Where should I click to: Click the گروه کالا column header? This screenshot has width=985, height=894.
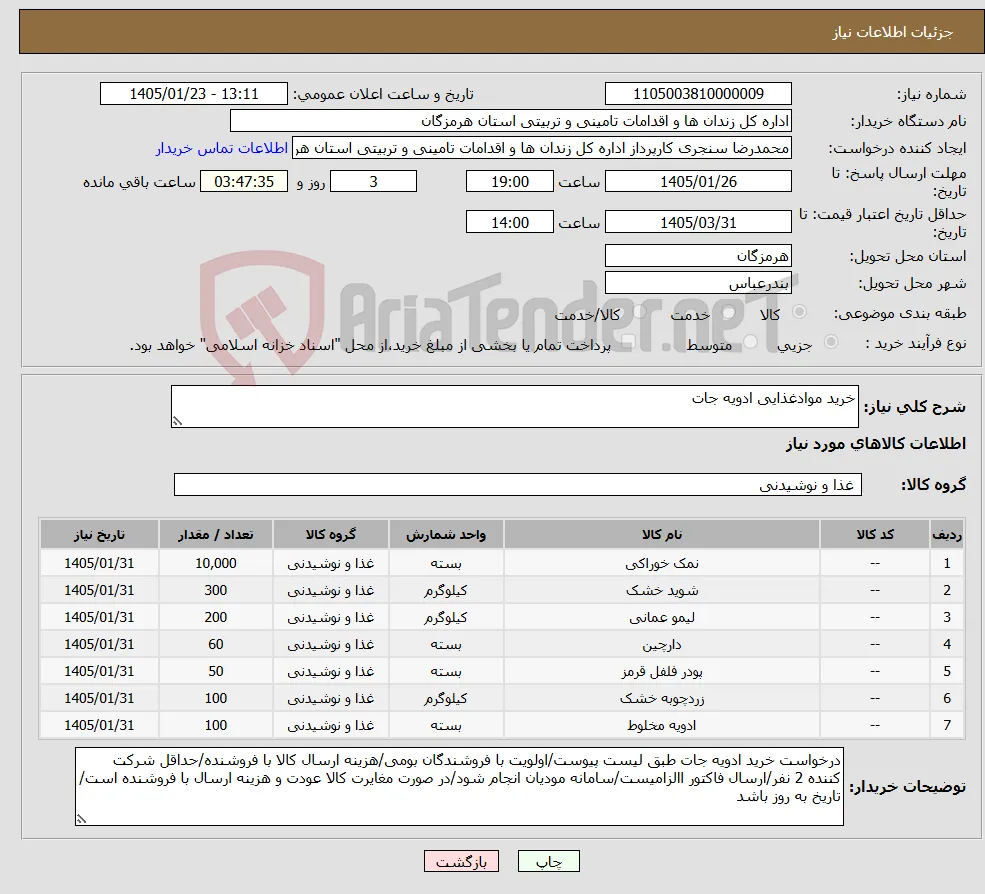[x=330, y=534]
